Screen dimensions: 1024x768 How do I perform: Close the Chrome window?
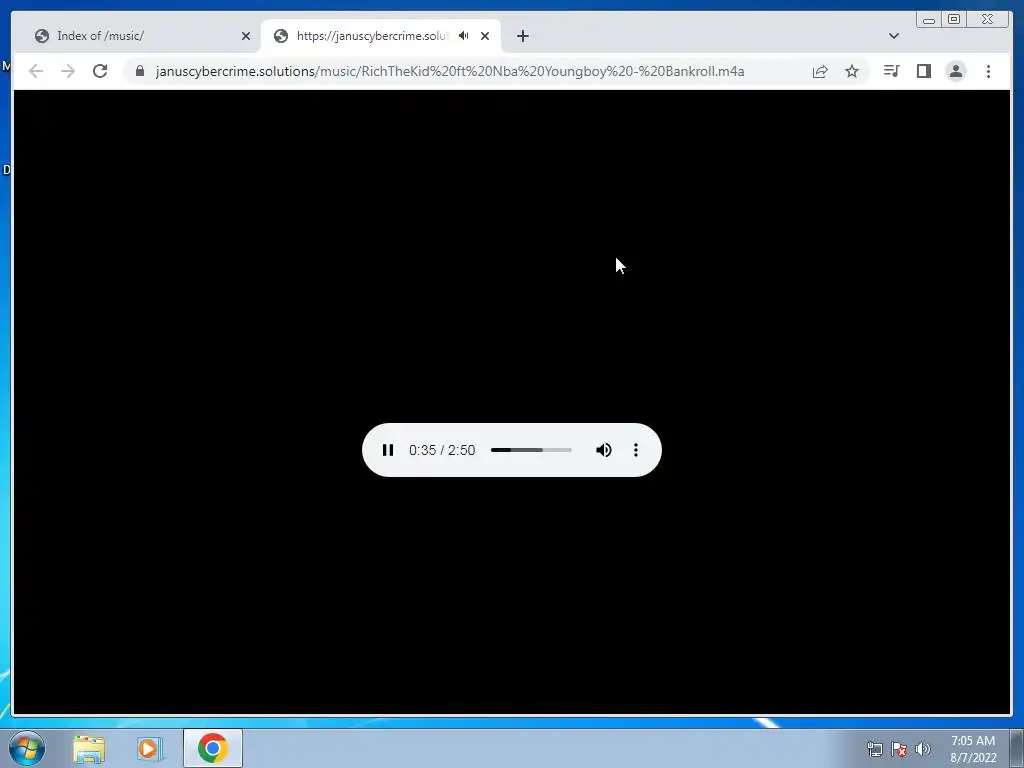[987, 20]
